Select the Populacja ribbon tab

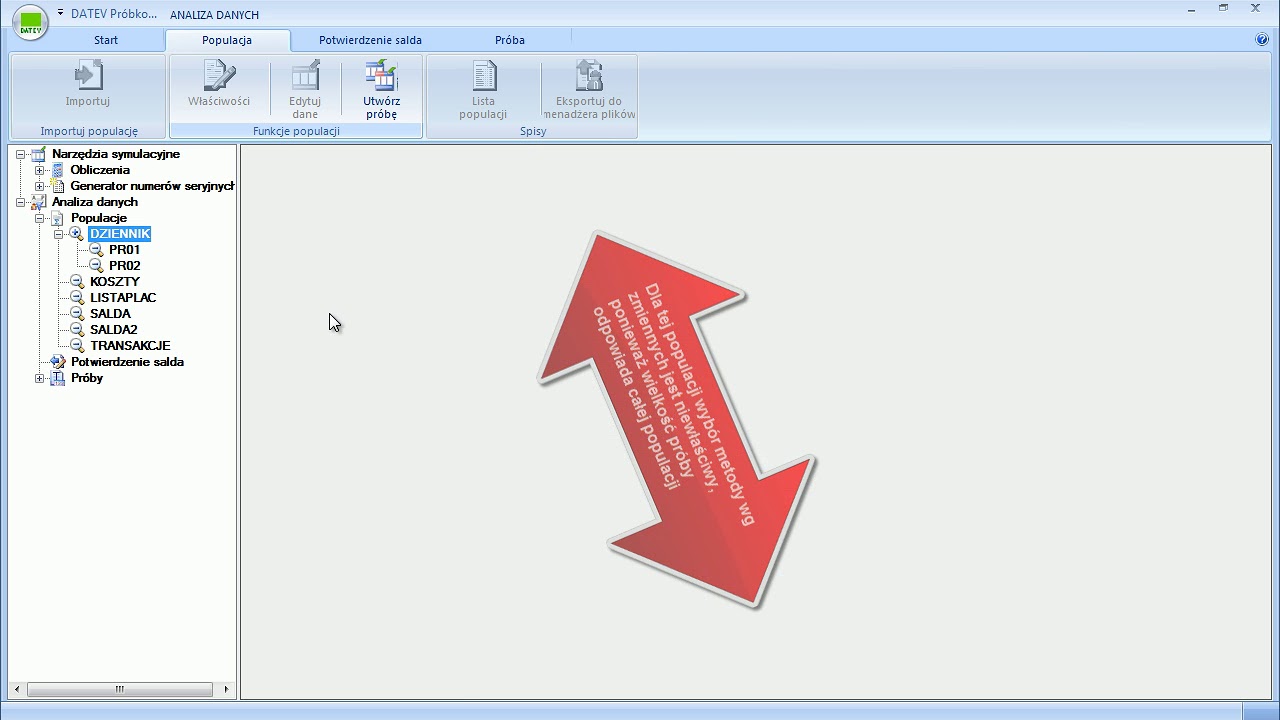227,40
